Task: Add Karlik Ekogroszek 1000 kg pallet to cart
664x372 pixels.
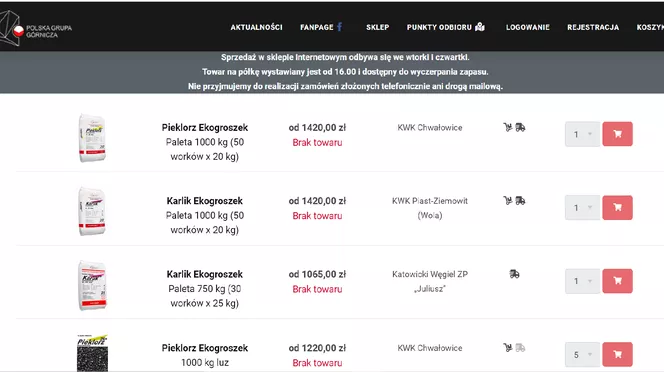Action: (617, 208)
